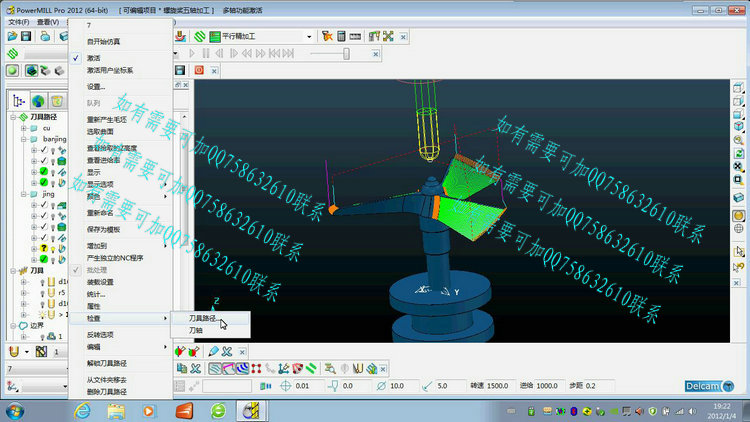This screenshot has height=422, width=750.
Task: Collapse the jing folder node
Action: pyautogui.click(x=23, y=194)
